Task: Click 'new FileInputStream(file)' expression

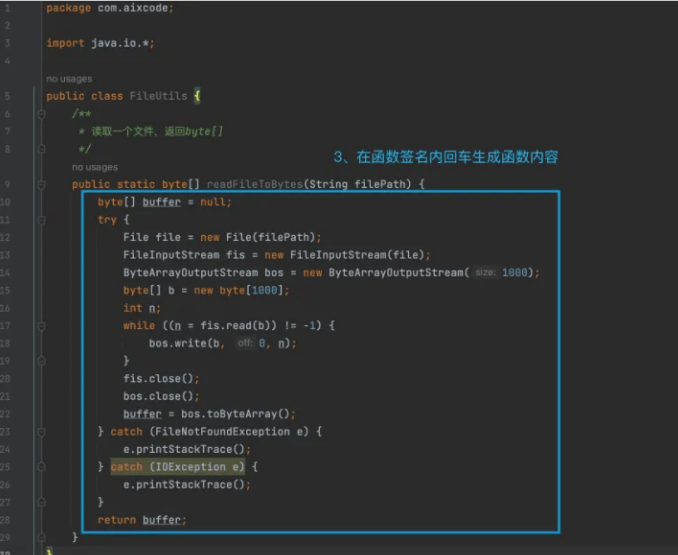Action: point(345,255)
